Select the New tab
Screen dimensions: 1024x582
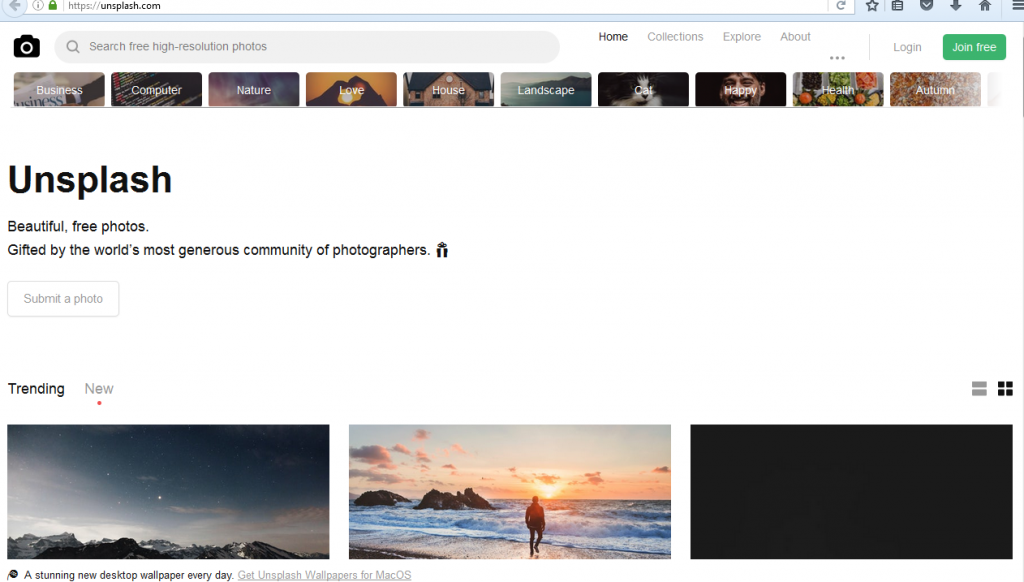tap(99, 389)
